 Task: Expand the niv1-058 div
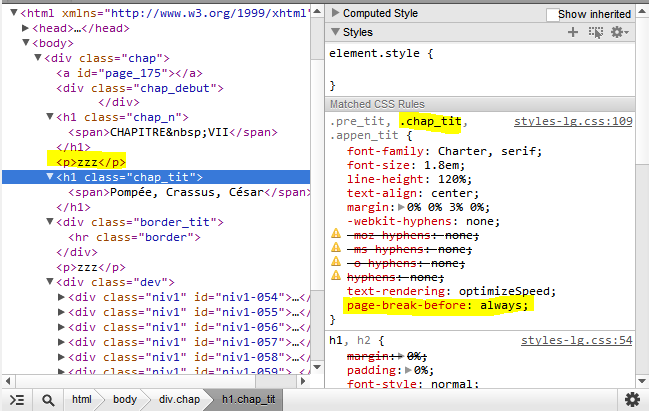point(61,357)
